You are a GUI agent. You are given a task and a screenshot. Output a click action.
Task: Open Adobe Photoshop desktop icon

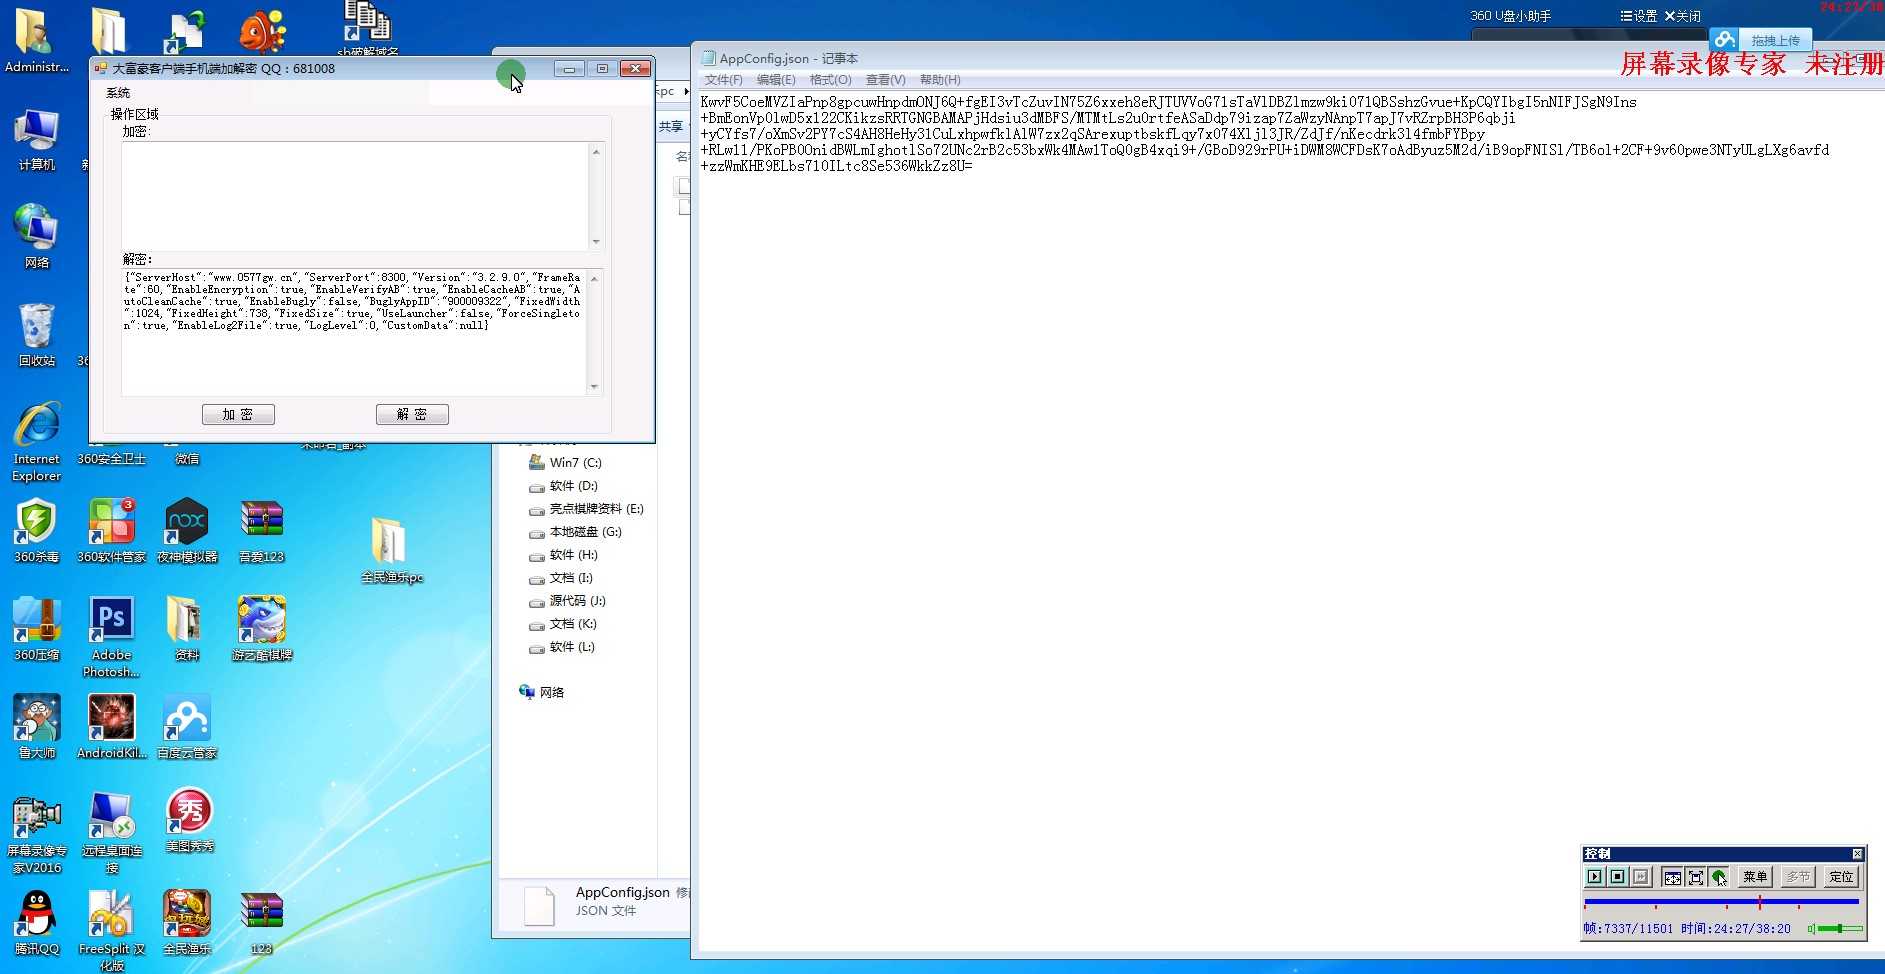[111, 637]
